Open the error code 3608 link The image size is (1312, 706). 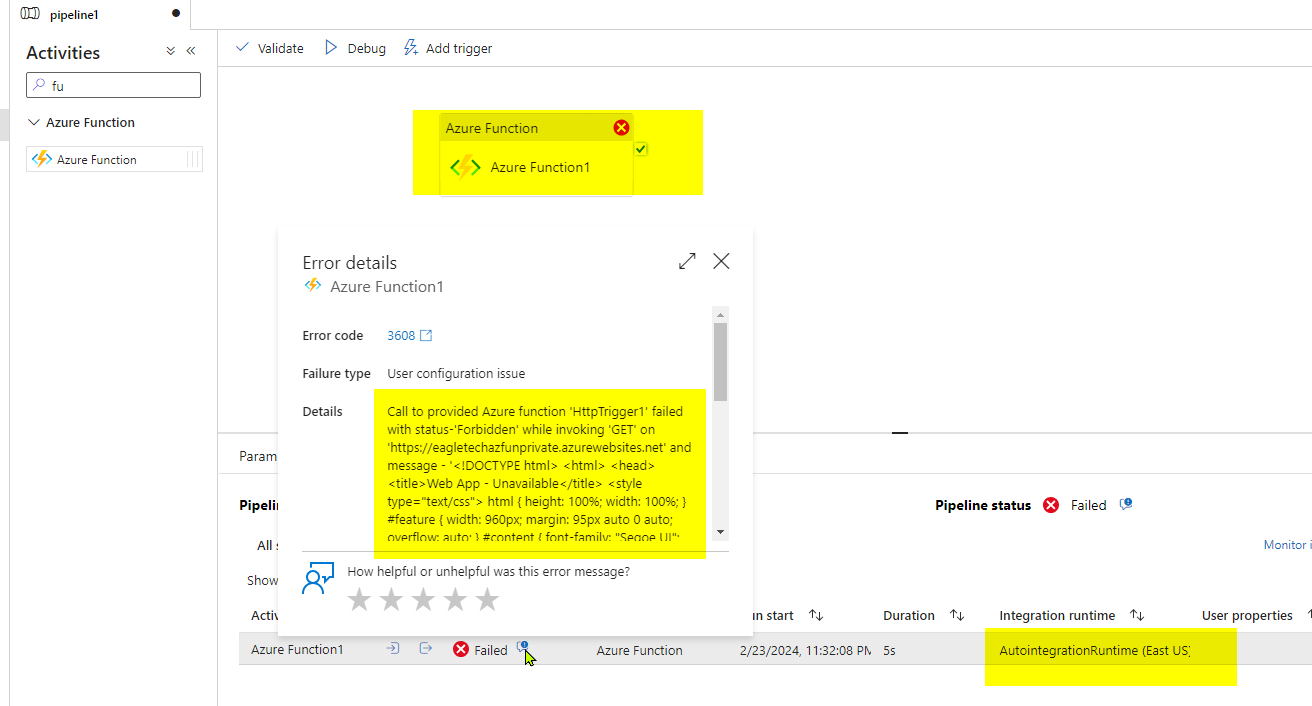[401, 335]
